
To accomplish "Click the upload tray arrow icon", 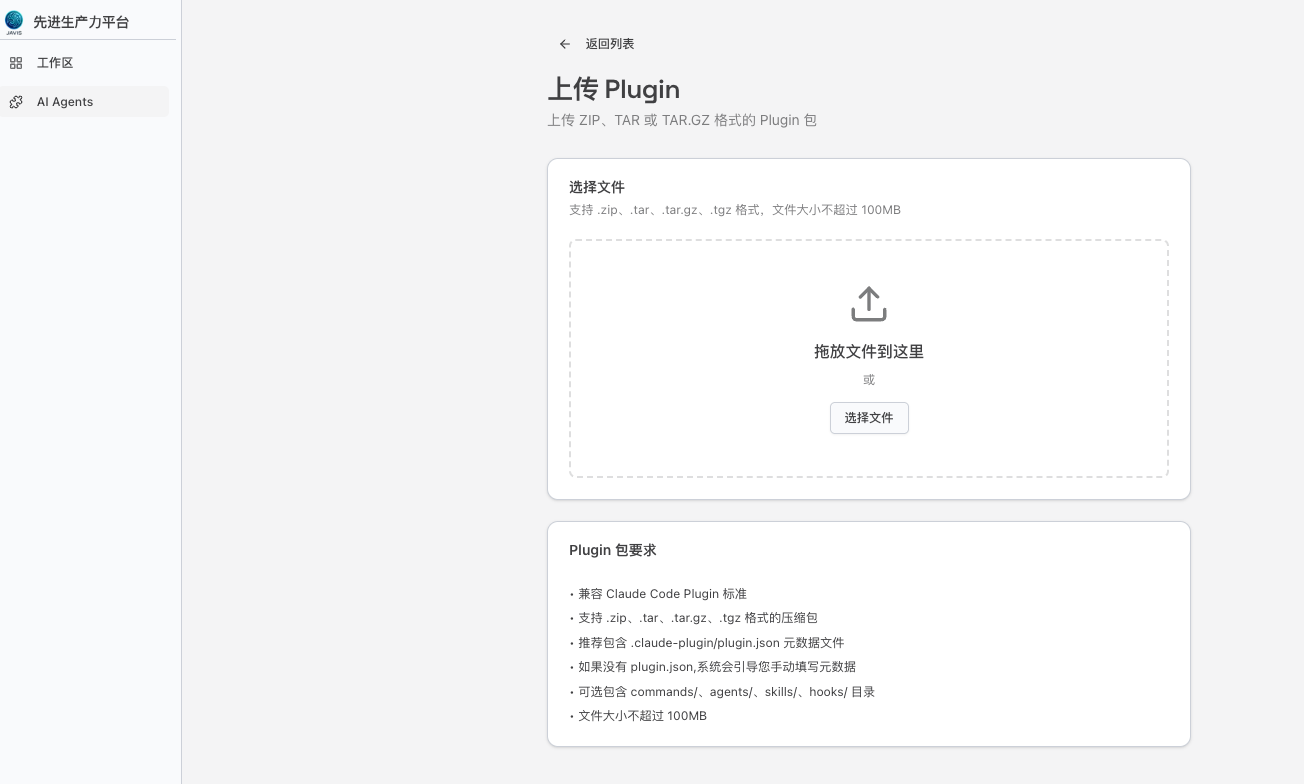I will point(868,304).
